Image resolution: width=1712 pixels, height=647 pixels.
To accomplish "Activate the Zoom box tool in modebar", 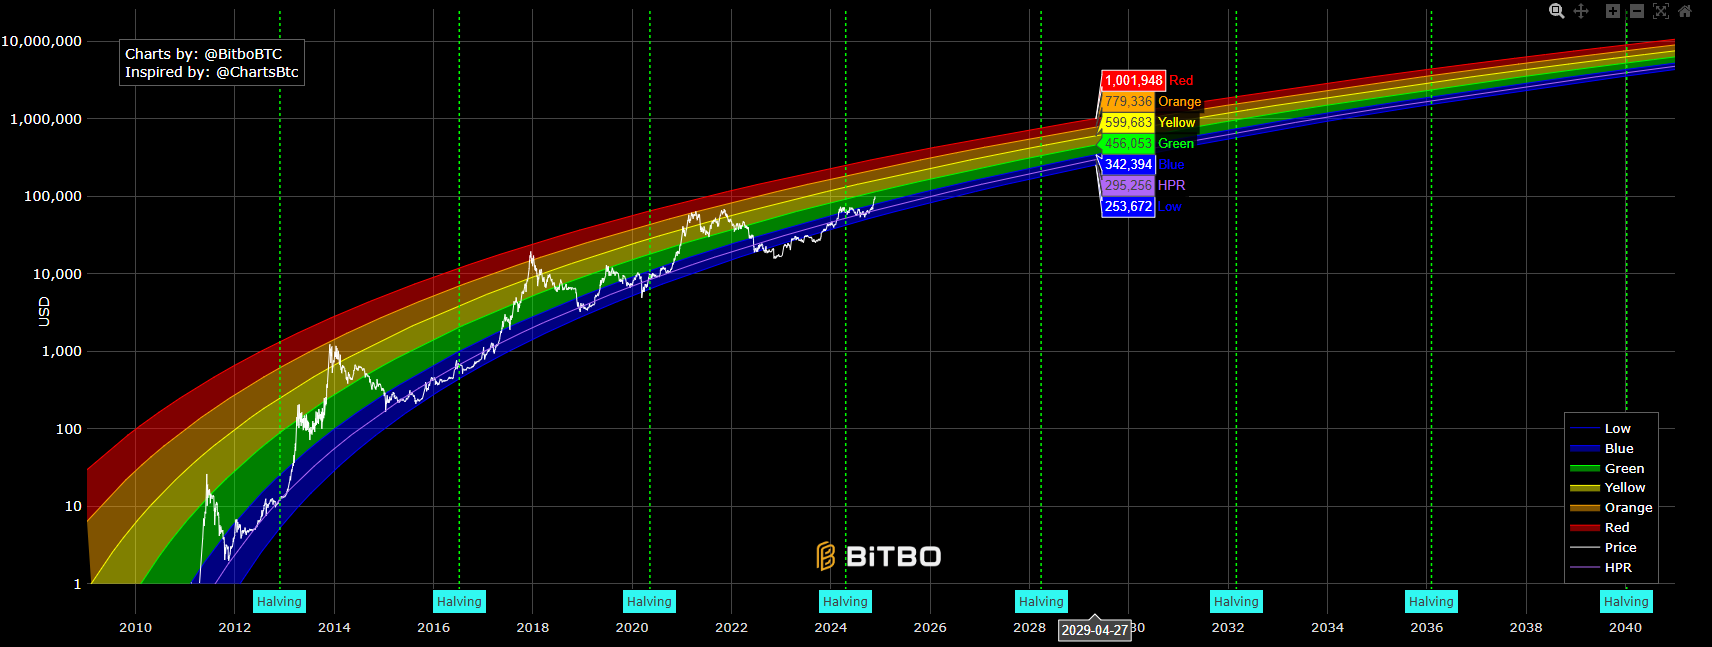I will tap(1557, 11).
